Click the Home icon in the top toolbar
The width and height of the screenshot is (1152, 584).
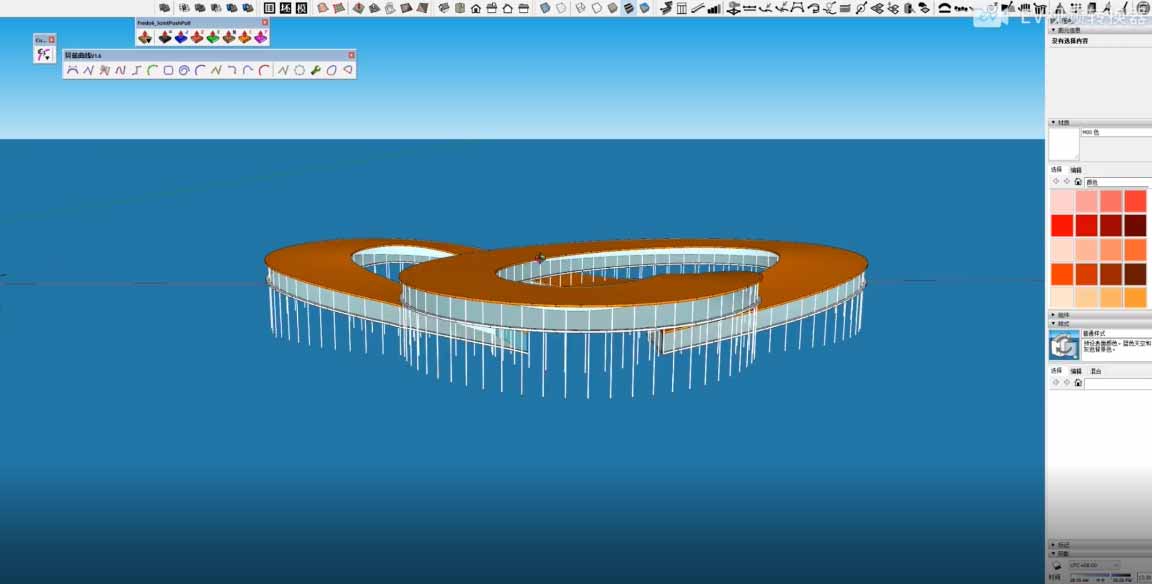[476, 8]
